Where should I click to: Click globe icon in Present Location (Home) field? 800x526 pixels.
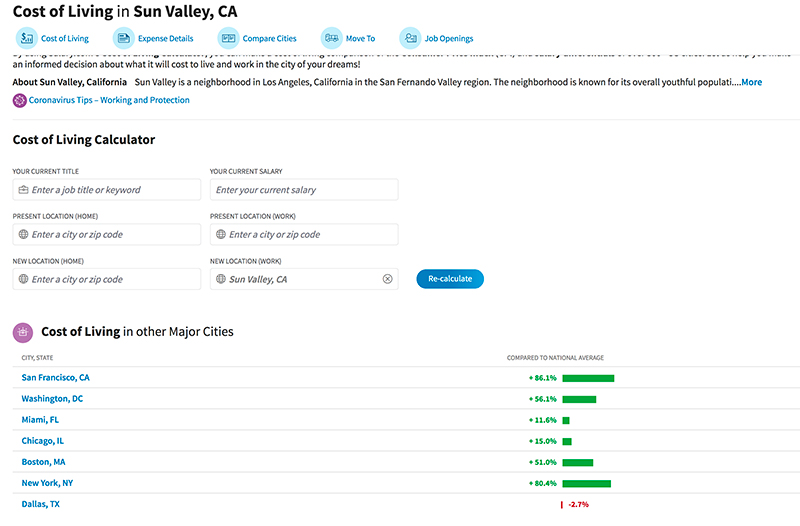point(23,234)
